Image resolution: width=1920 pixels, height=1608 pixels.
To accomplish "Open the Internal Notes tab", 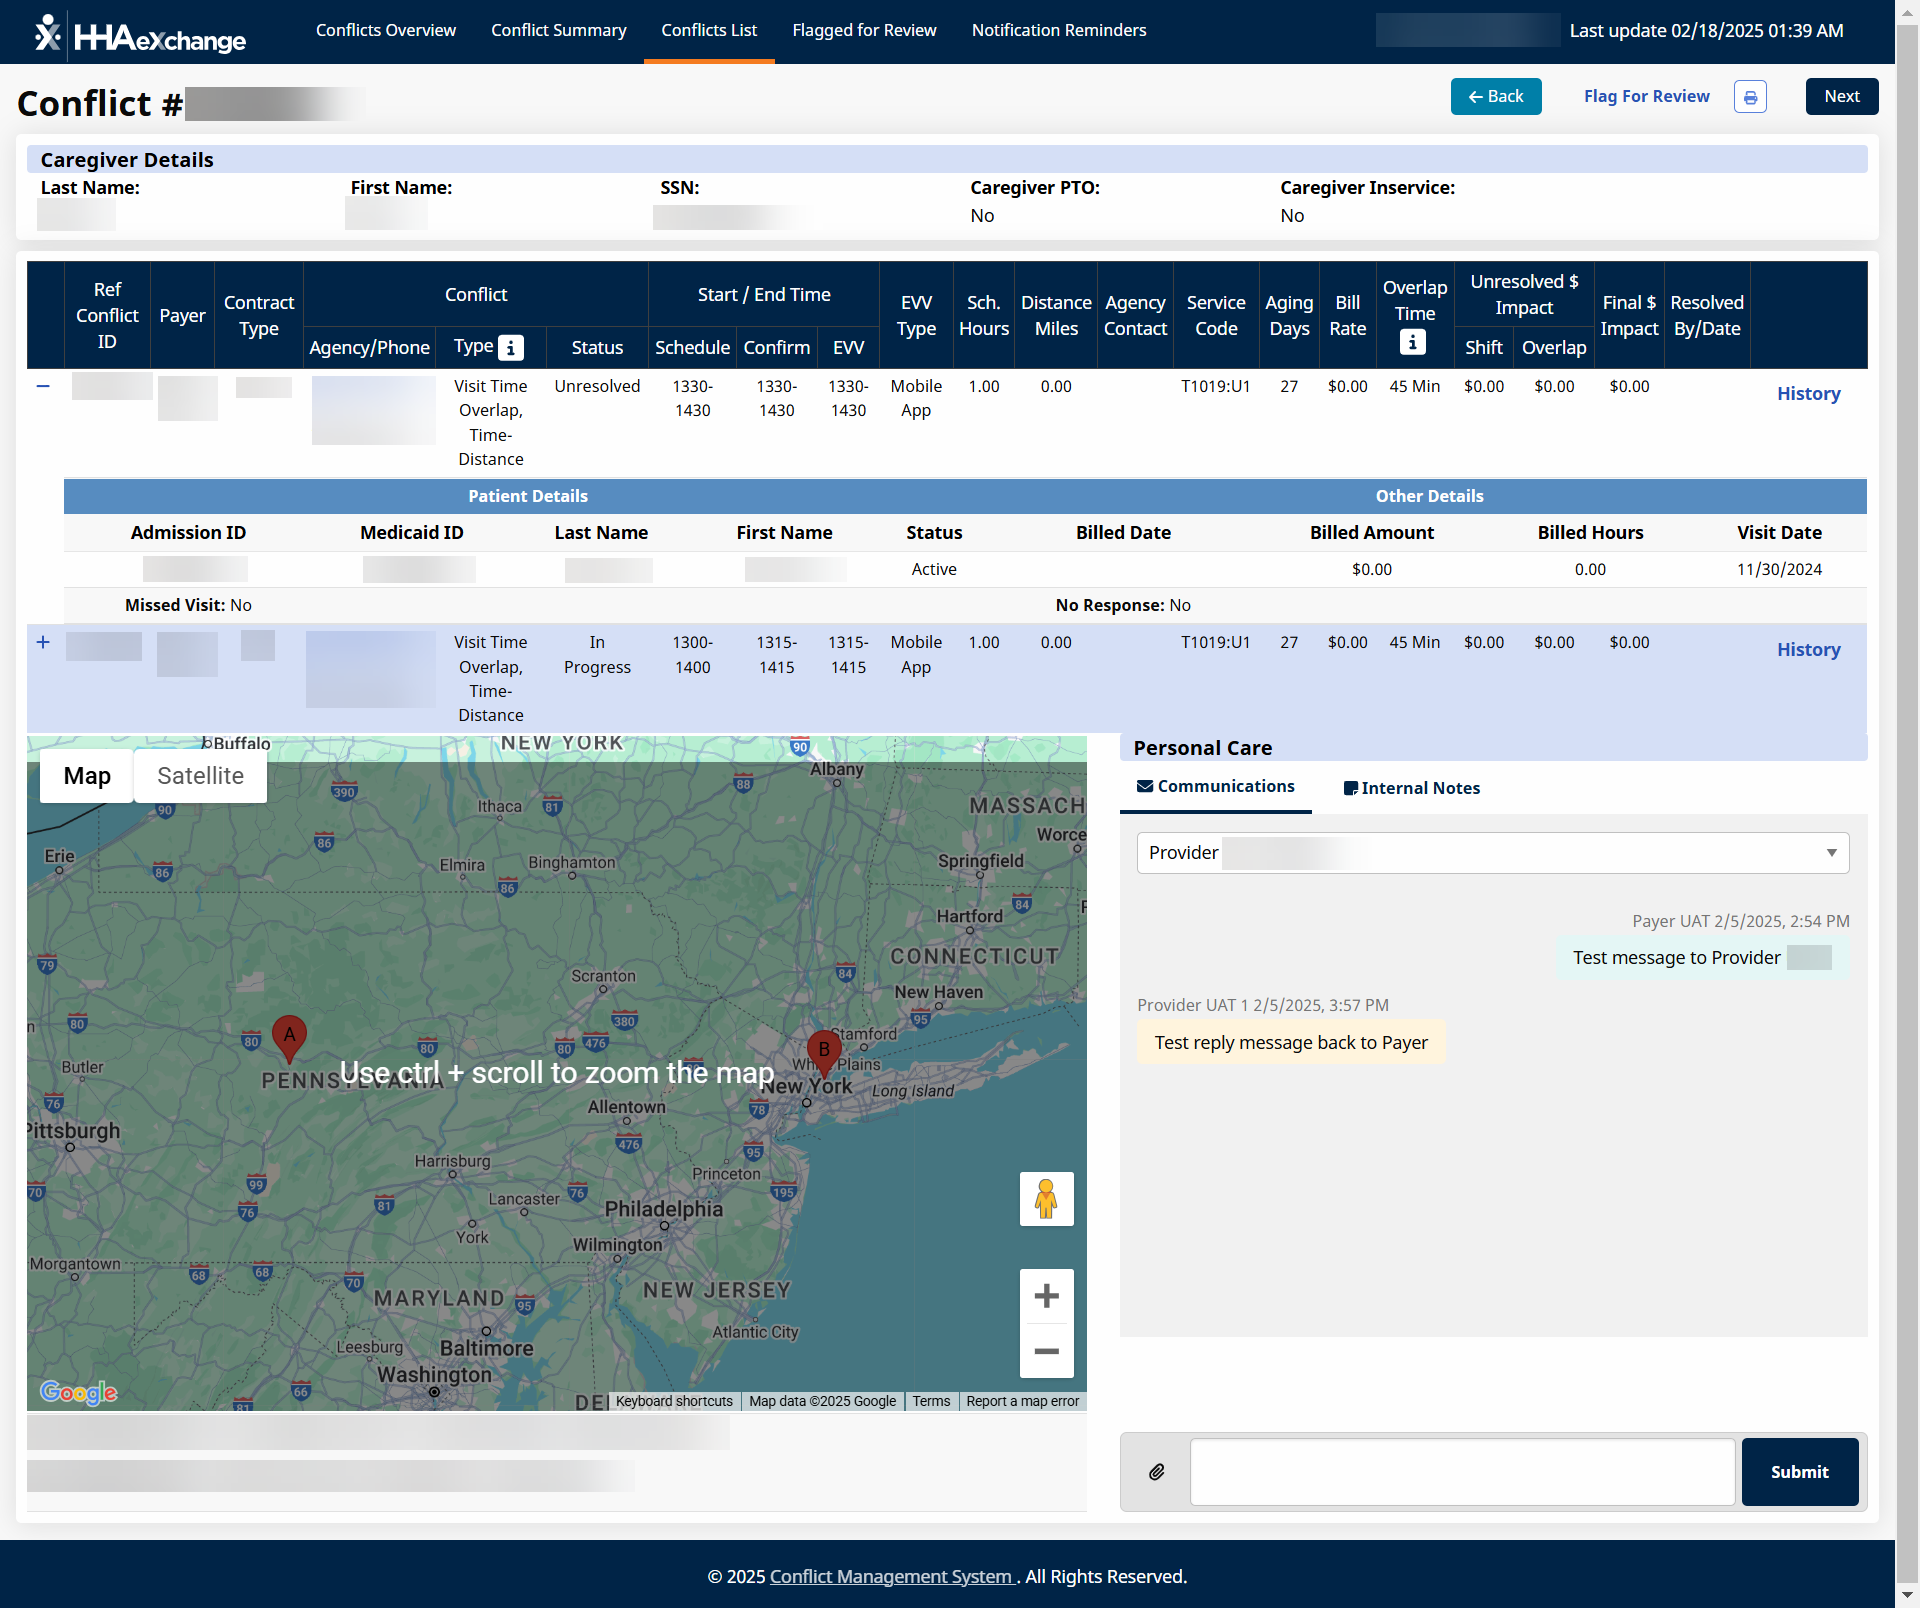I will pyautogui.click(x=1411, y=788).
